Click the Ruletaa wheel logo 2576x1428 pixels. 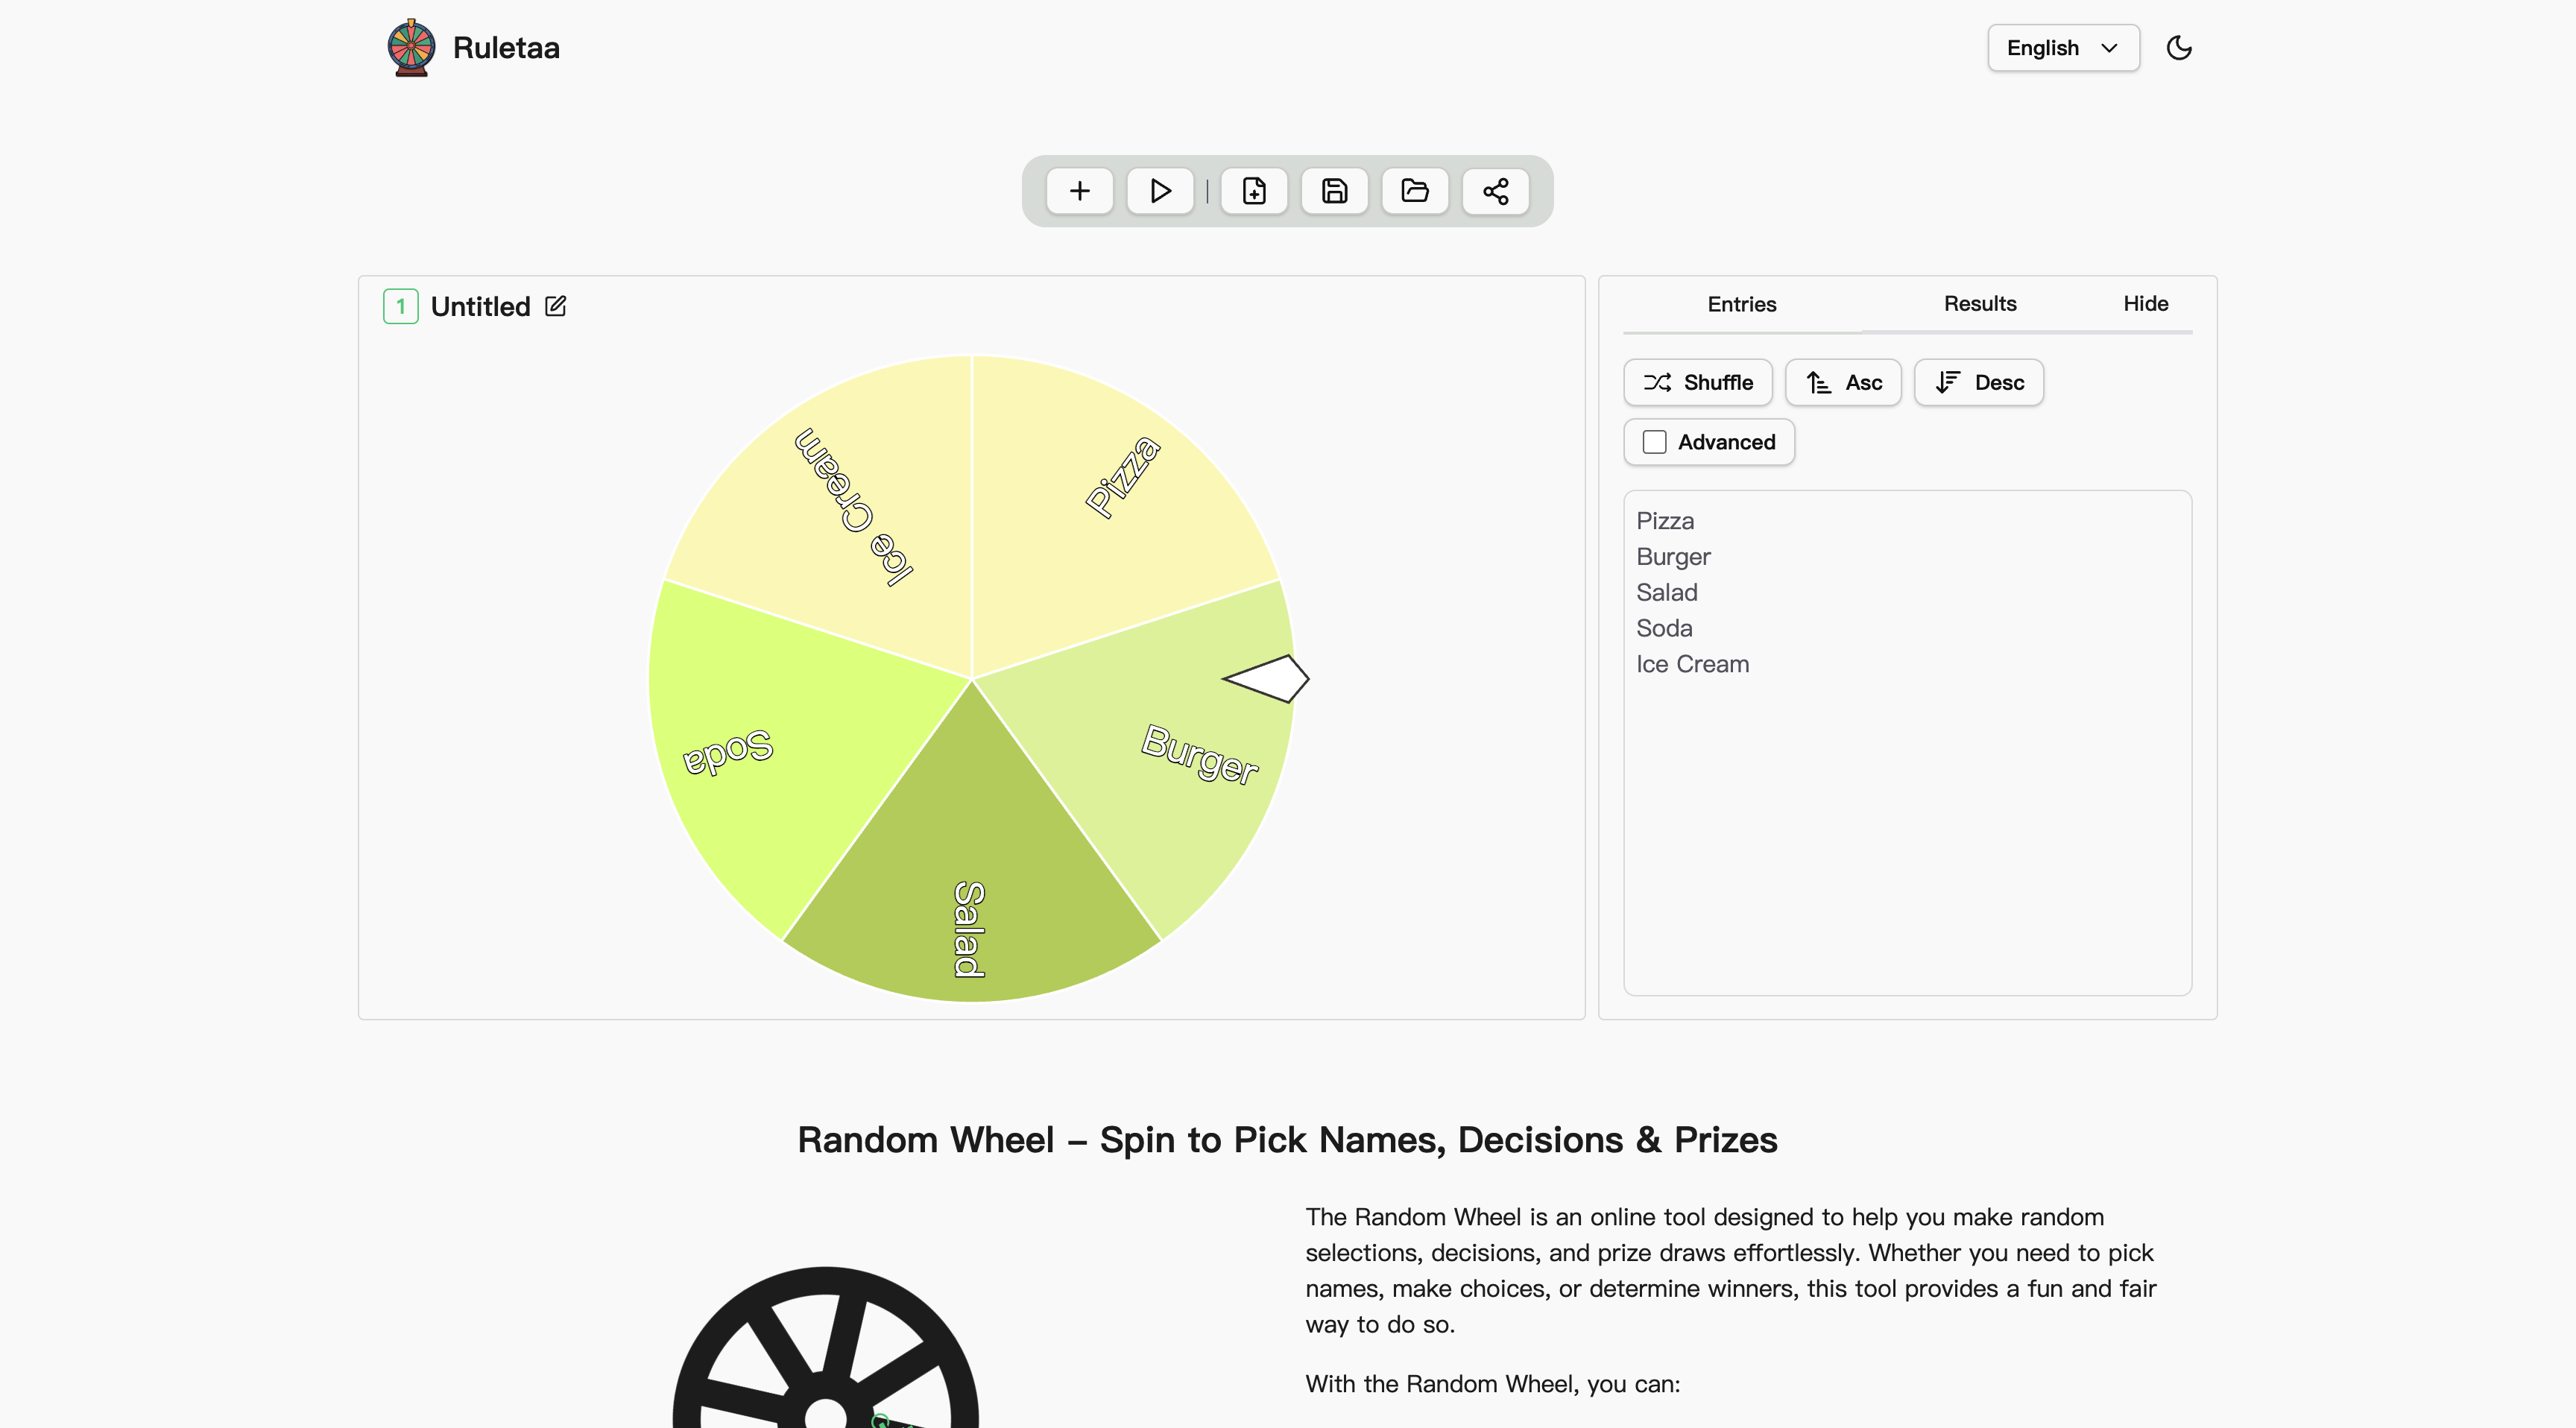pyautogui.click(x=411, y=48)
